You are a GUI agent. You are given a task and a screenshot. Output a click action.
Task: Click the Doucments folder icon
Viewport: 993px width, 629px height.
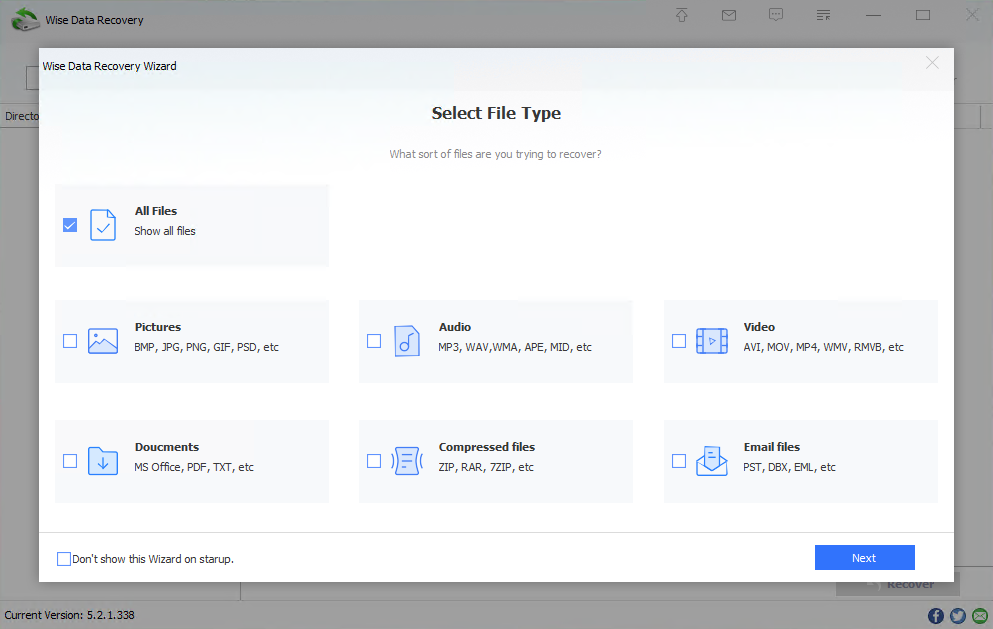point(103,461)
